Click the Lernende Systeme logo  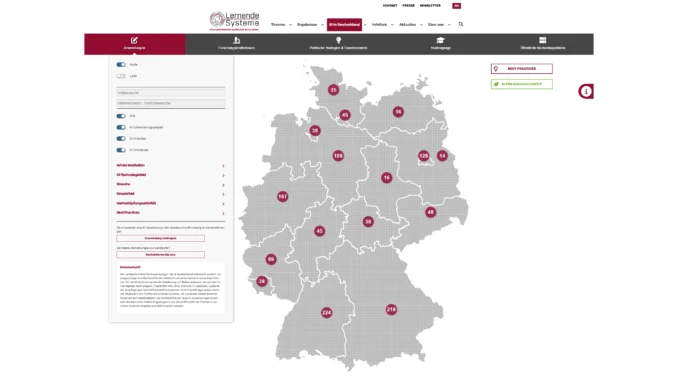tap(234, 21)
